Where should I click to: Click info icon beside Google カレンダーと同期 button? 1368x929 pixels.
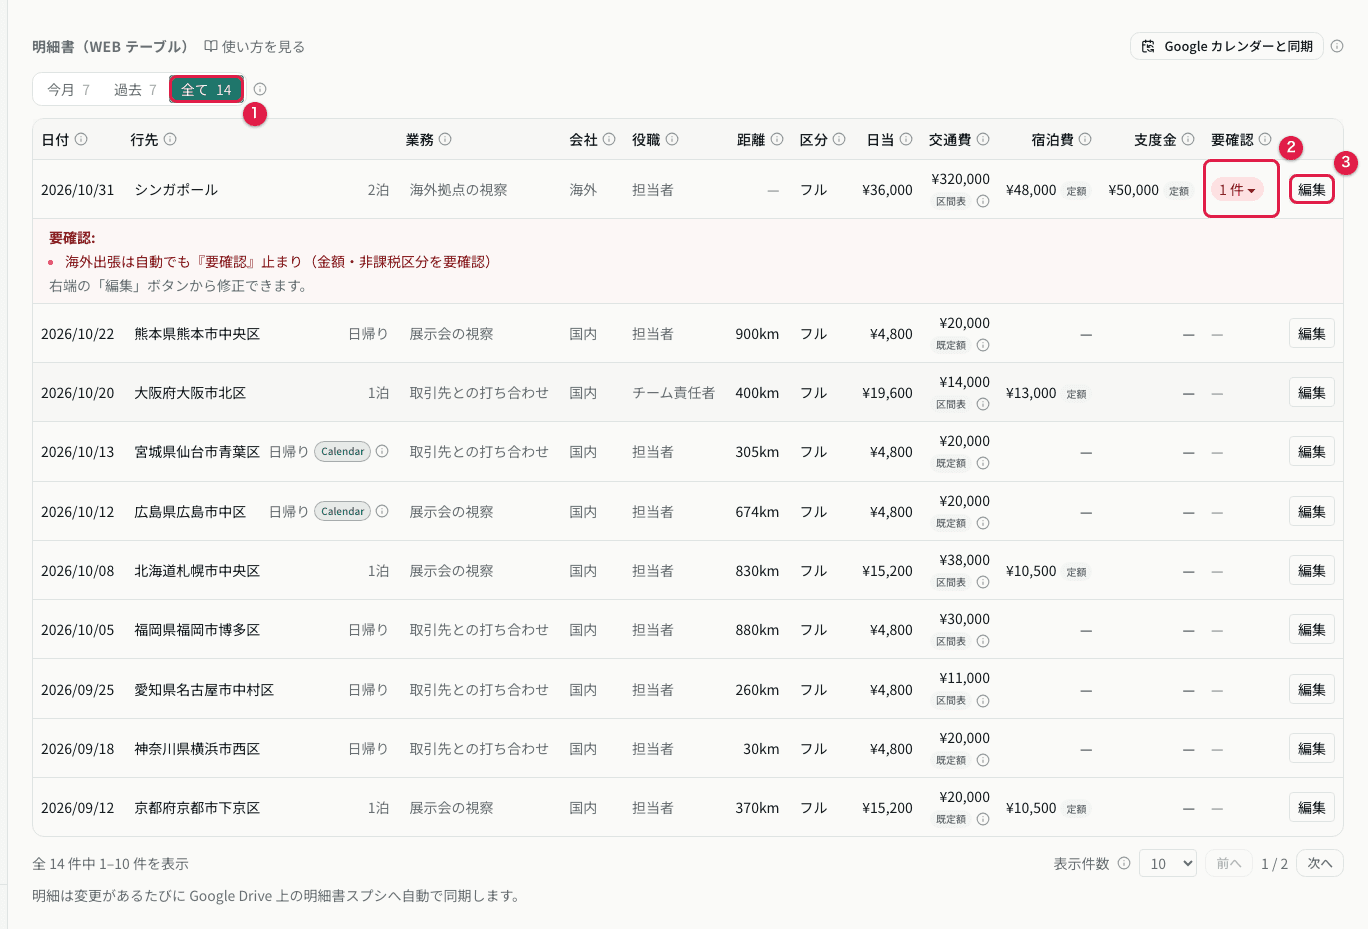coord(1337,46)
